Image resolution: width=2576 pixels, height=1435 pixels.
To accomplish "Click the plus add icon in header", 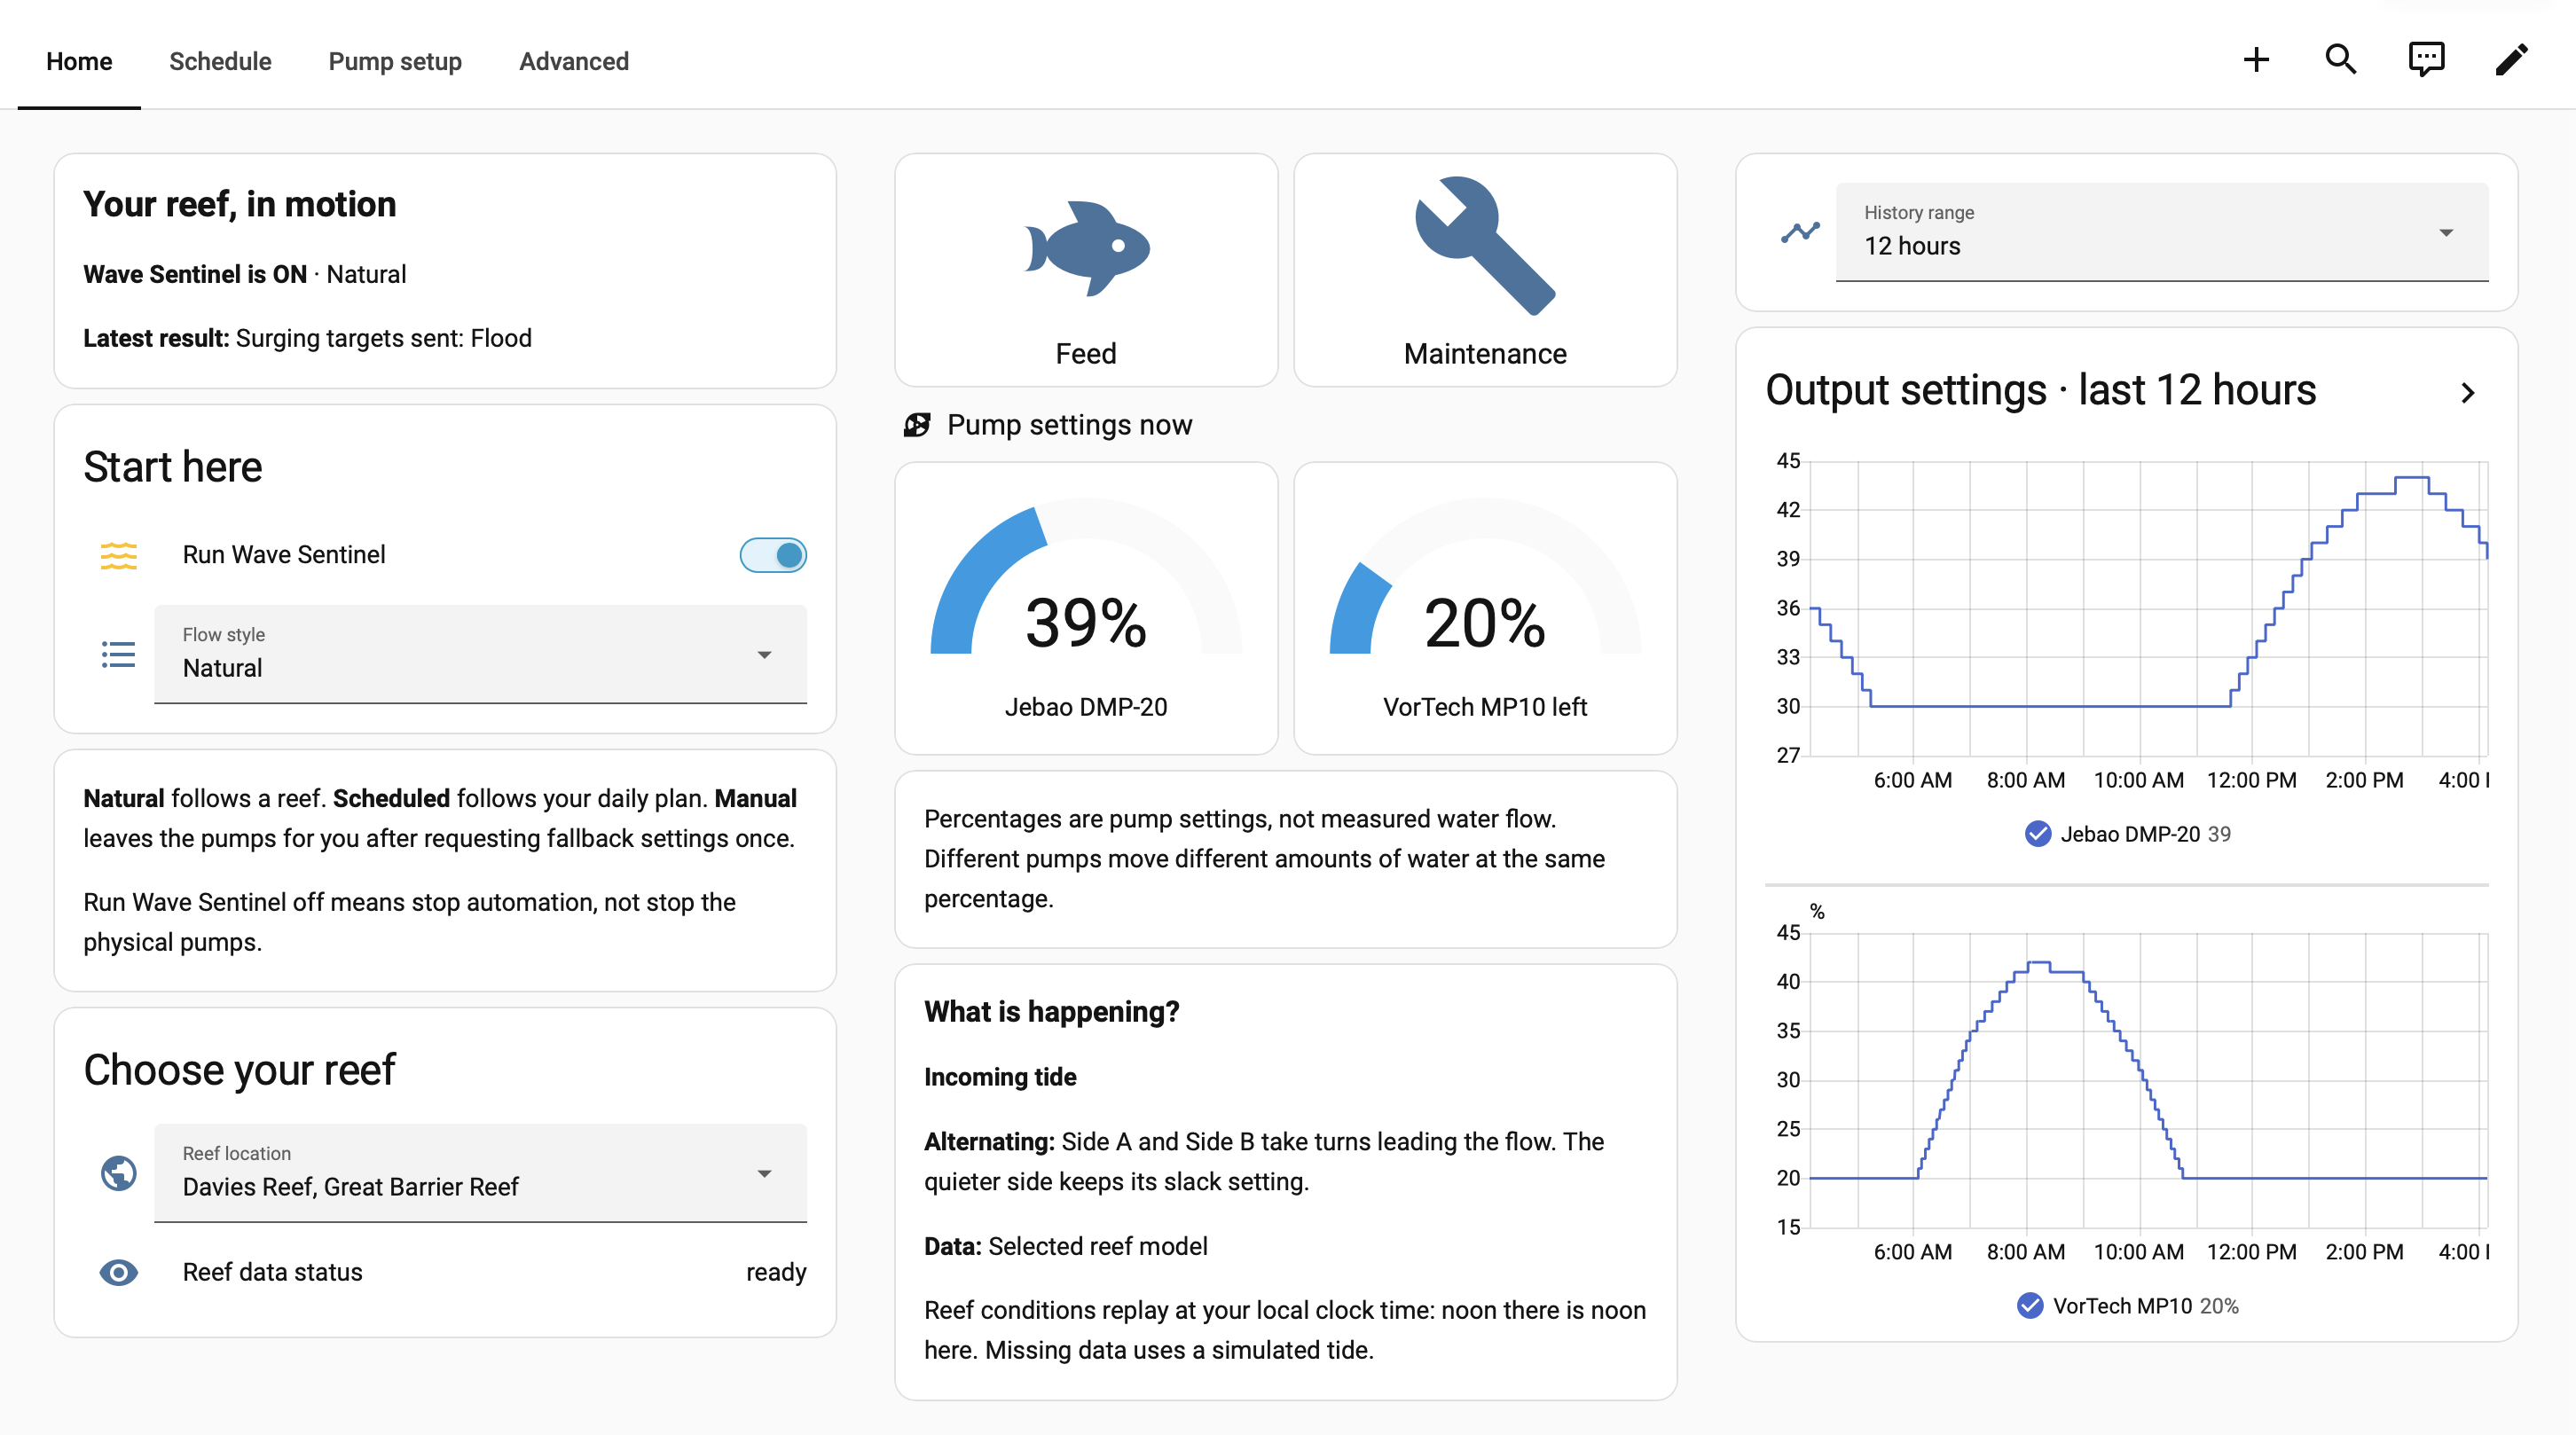I will [2256, 60].
